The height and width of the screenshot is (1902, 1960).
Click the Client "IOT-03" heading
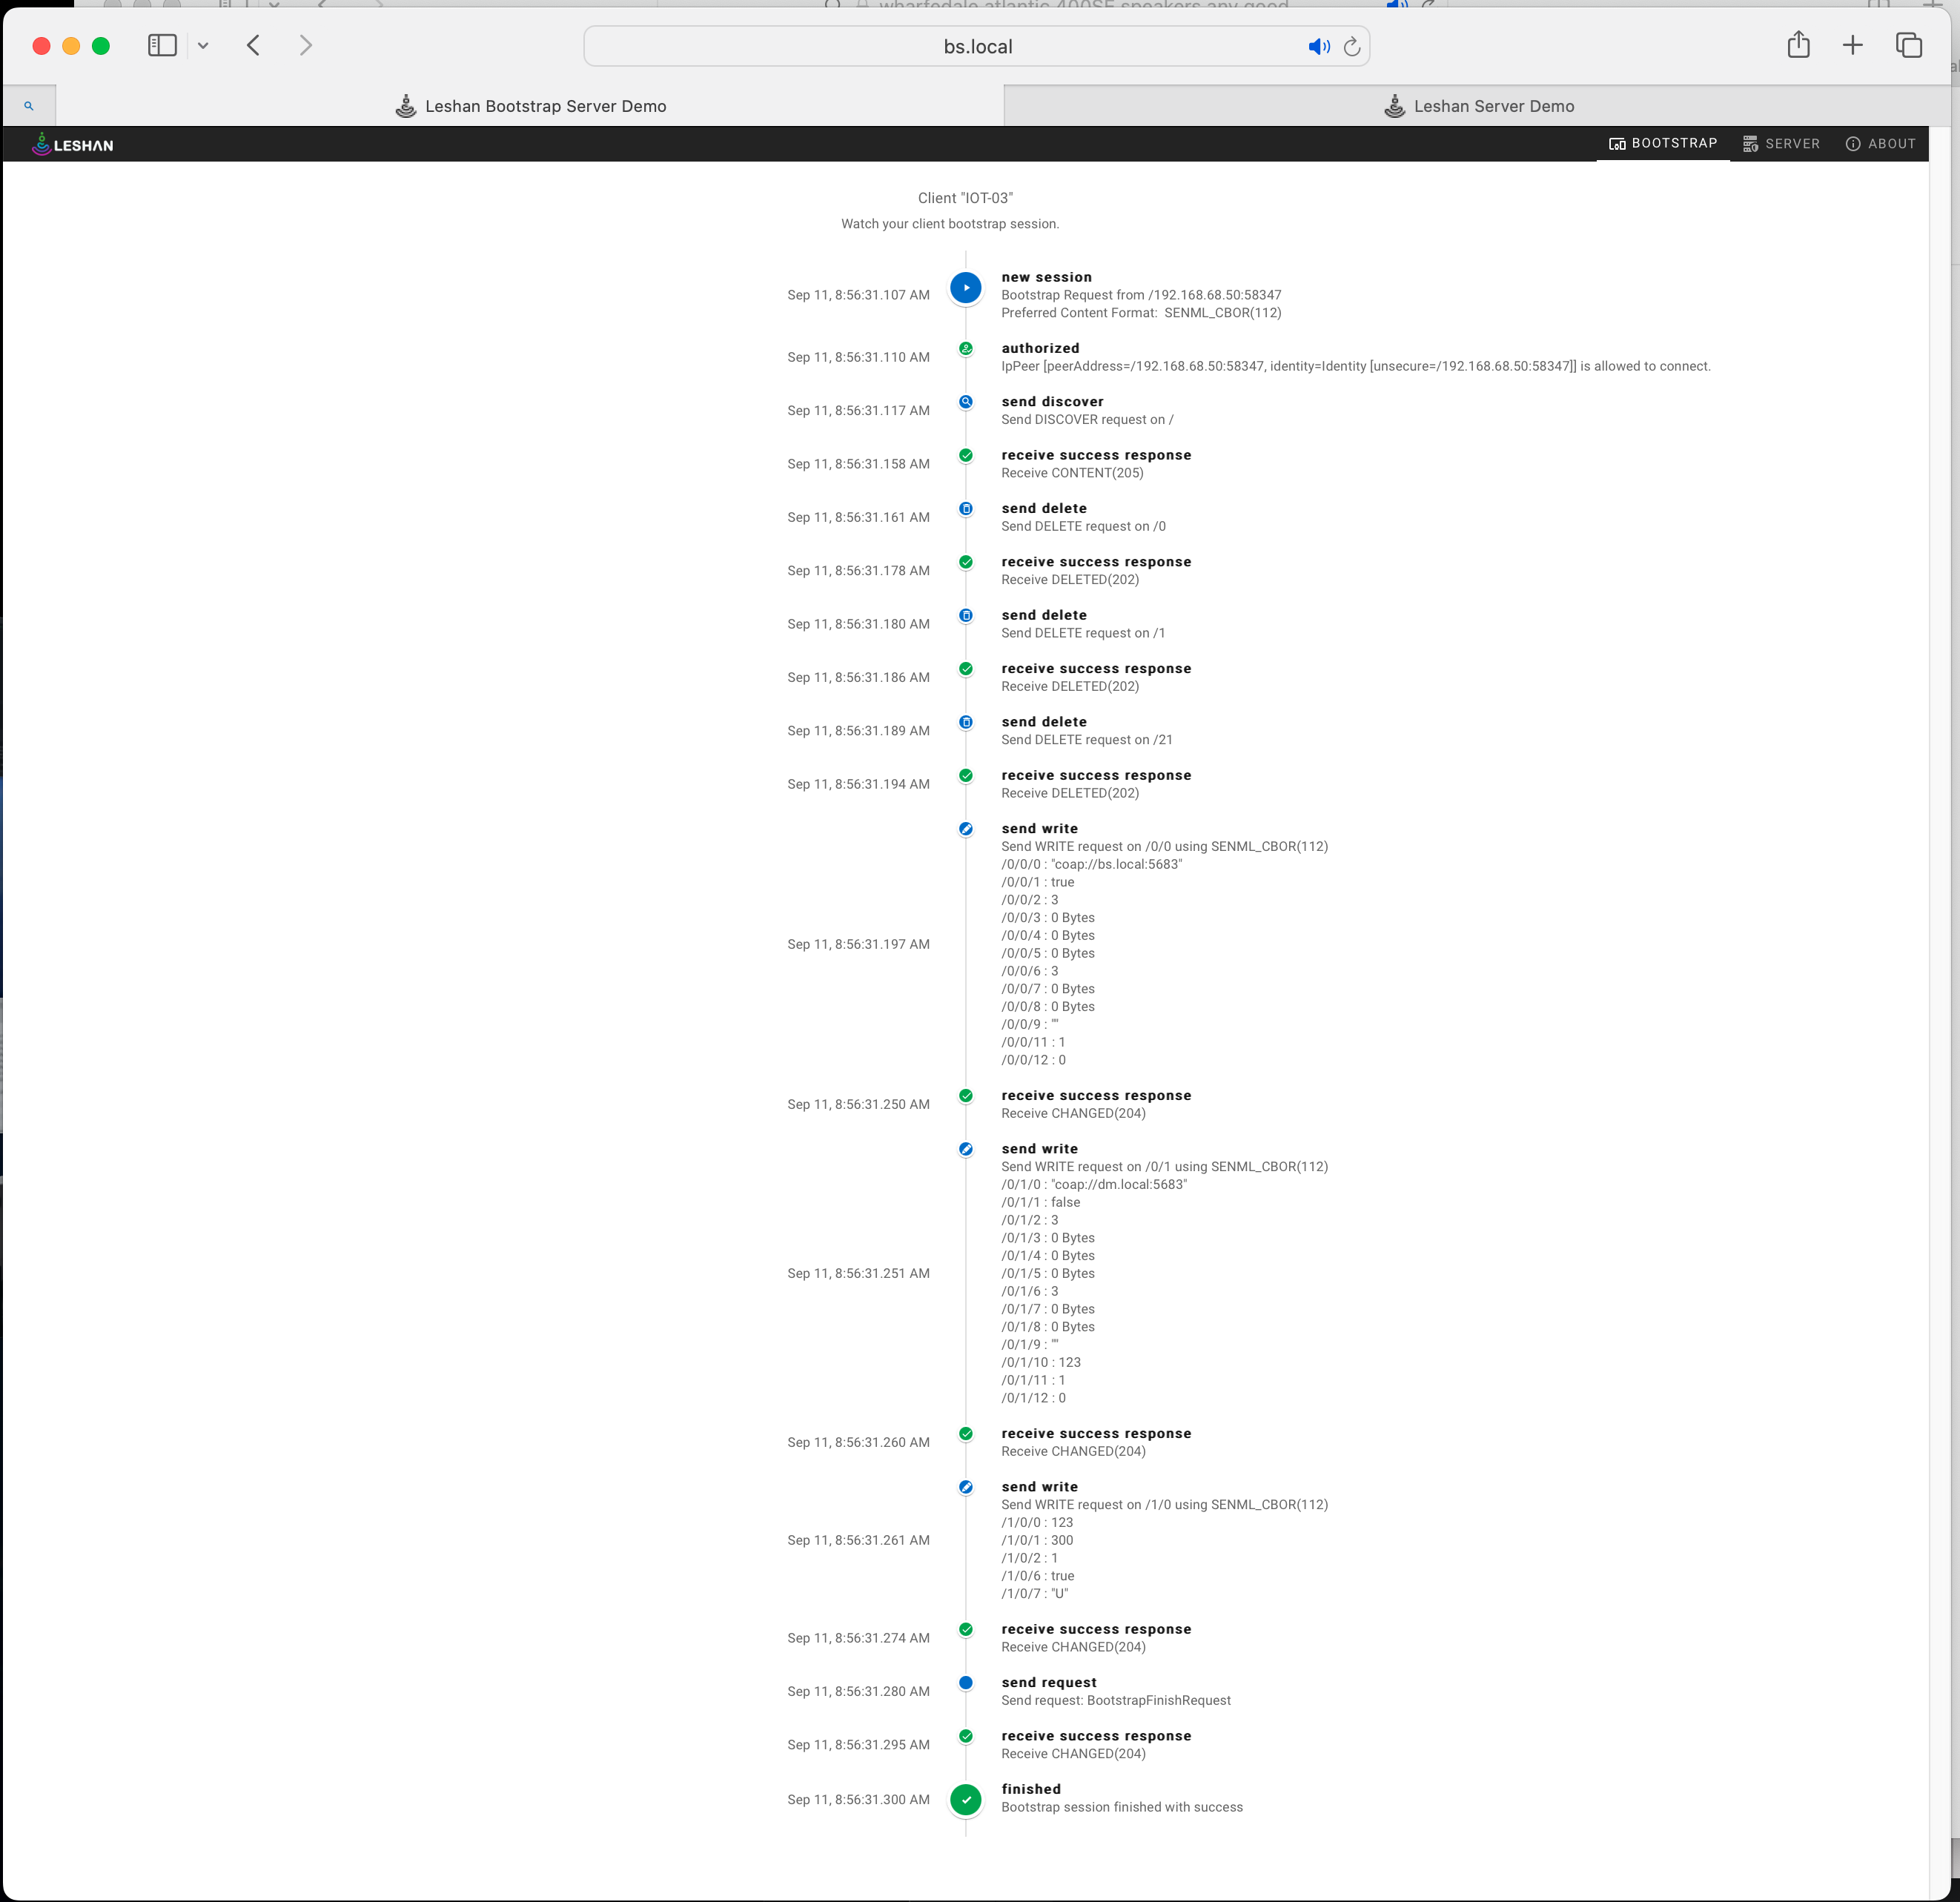click(x=965, y=198)
